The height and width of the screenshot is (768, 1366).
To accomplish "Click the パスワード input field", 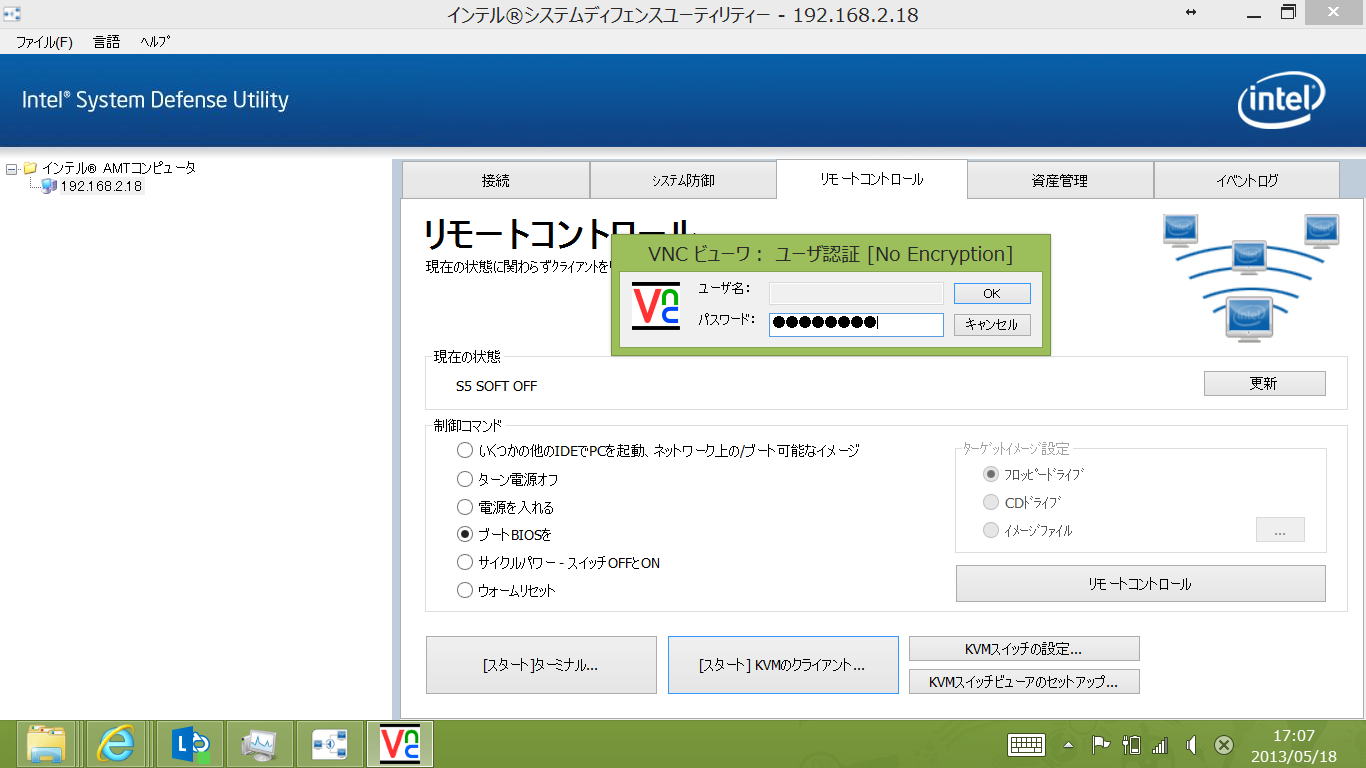I will pos(856,324).
